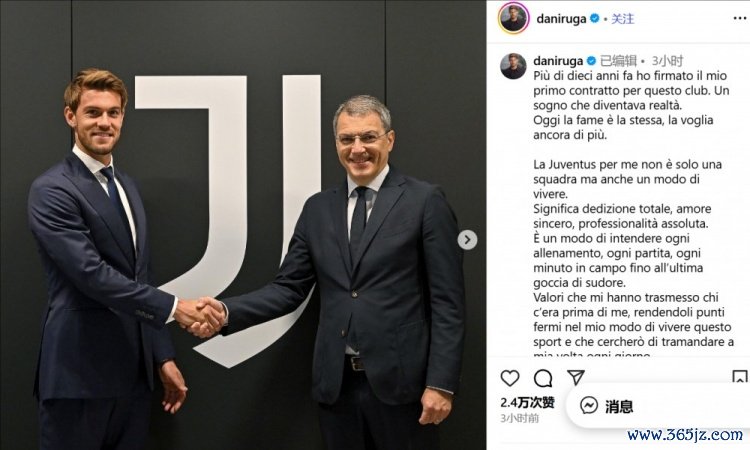Like the post with the heart icon
750x450 pixels.
coord(510,378)
